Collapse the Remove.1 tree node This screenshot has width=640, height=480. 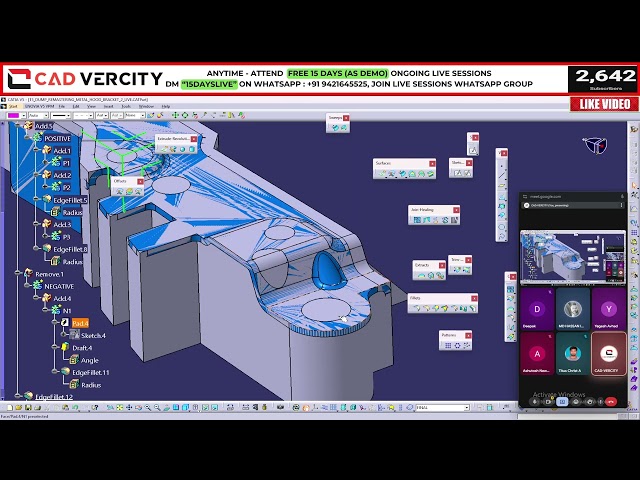(x=18, y=273)
